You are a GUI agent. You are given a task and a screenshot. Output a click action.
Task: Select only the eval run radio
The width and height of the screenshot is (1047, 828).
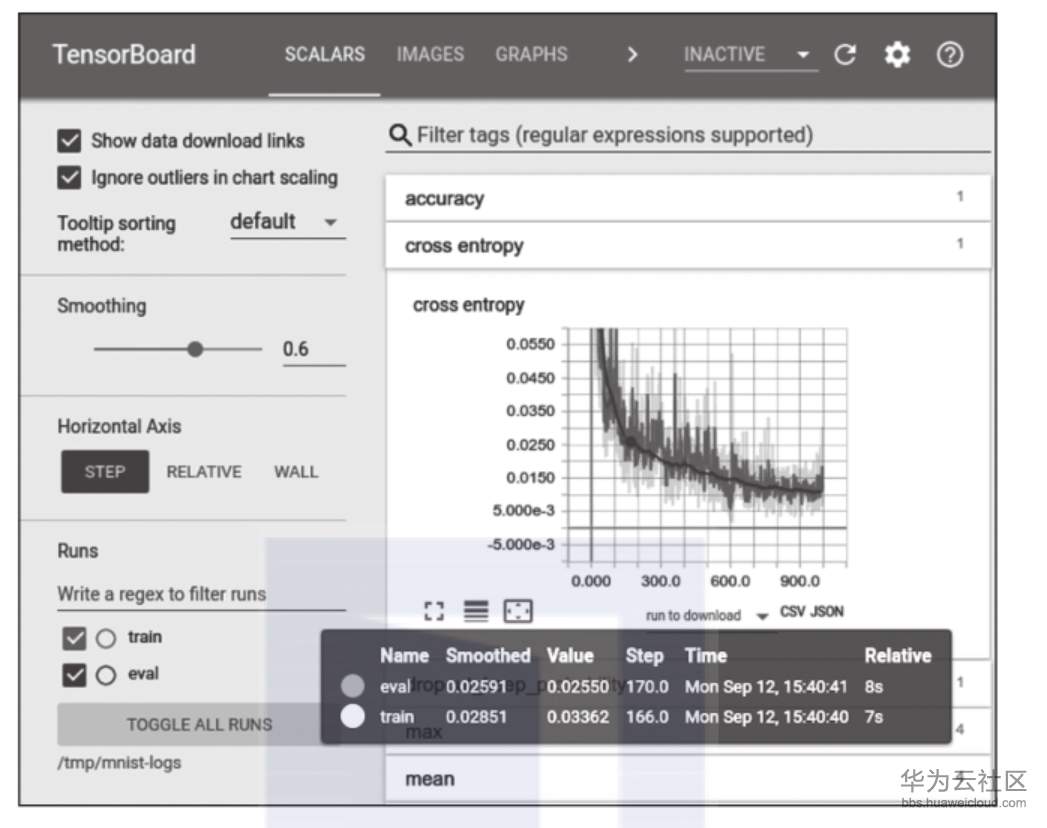[106, 675]
